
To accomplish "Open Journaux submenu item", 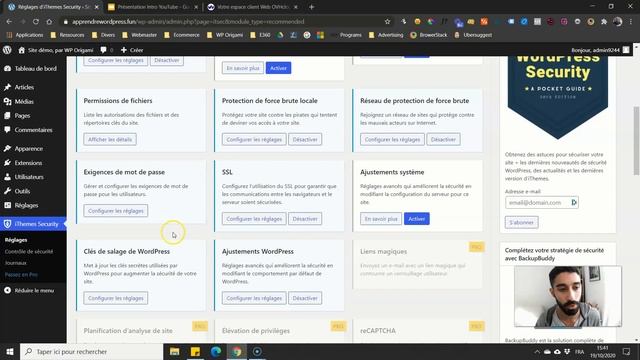I will 16,263.
